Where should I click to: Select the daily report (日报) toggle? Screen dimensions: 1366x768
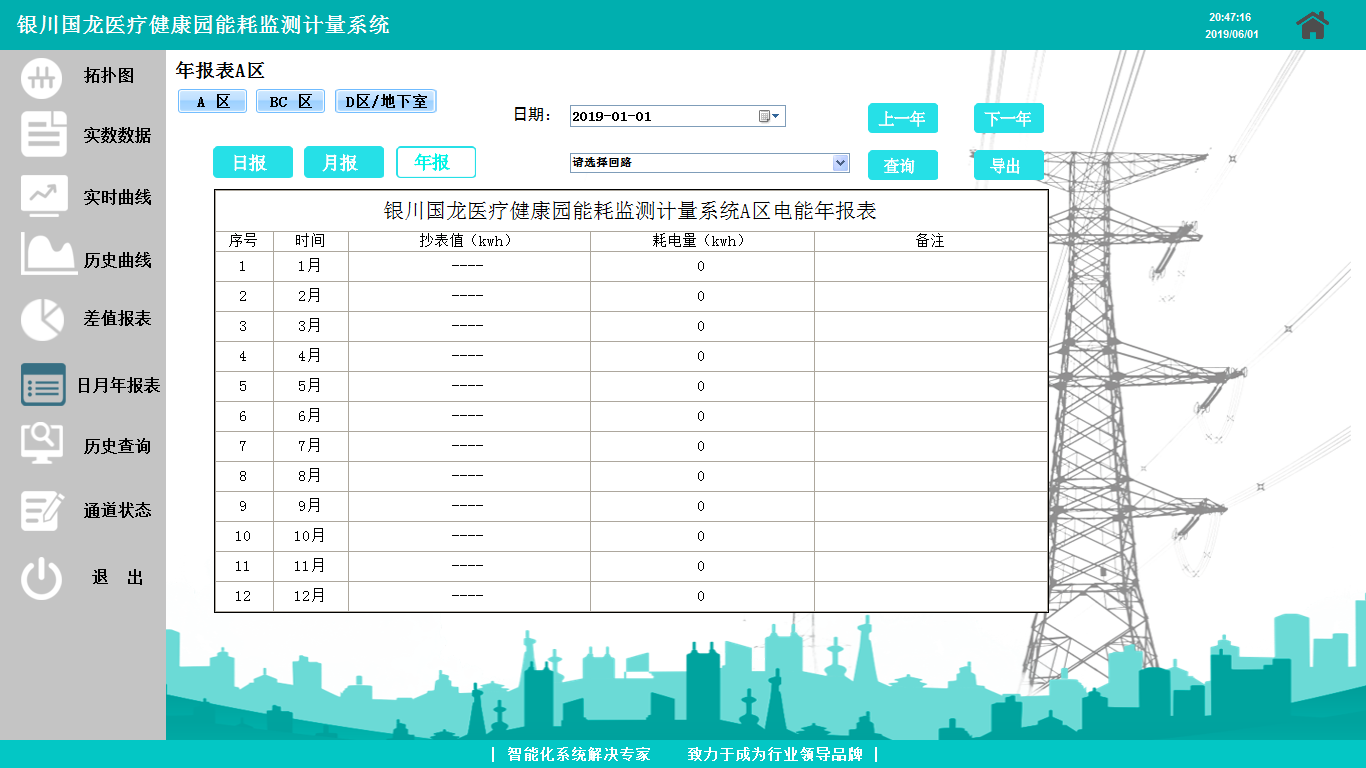click(x=252, y=162)
